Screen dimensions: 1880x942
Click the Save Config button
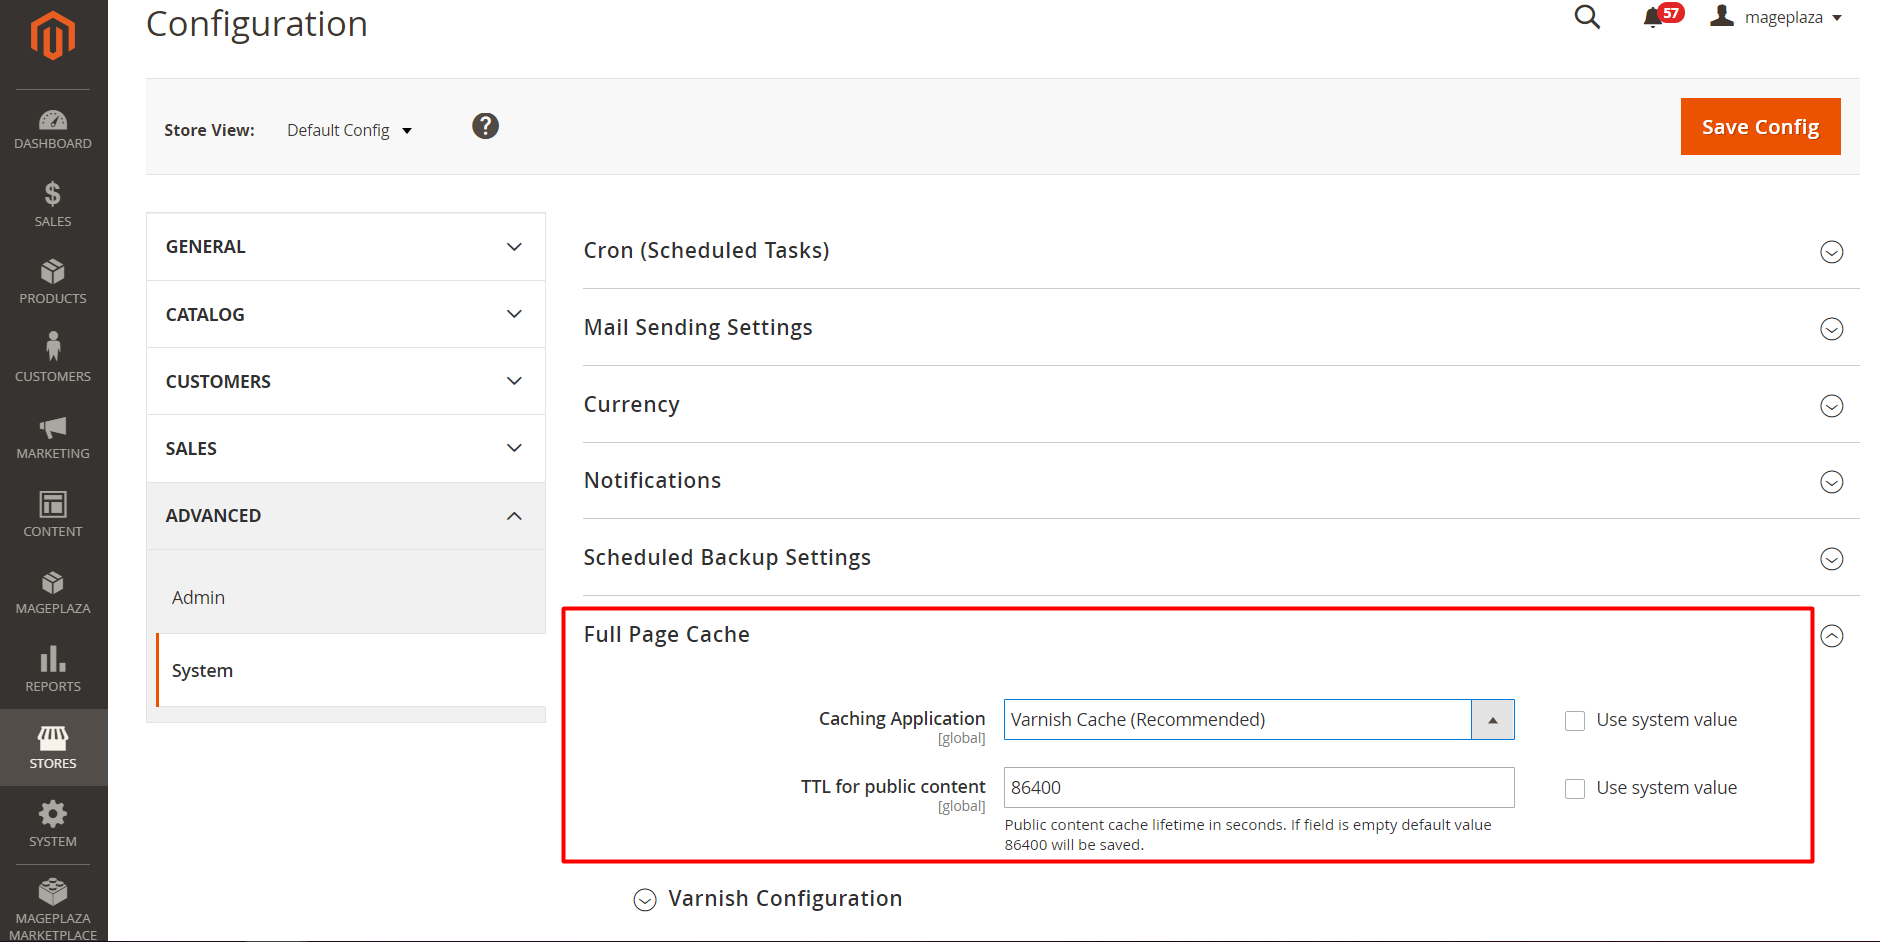click(1760, 127)
